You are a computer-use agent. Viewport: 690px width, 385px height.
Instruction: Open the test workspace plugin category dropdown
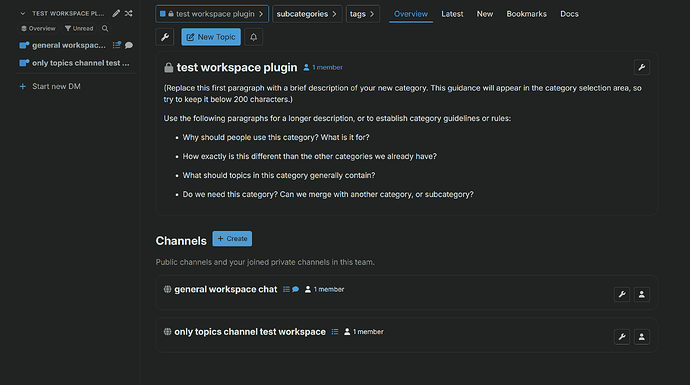tap(212, 14)
